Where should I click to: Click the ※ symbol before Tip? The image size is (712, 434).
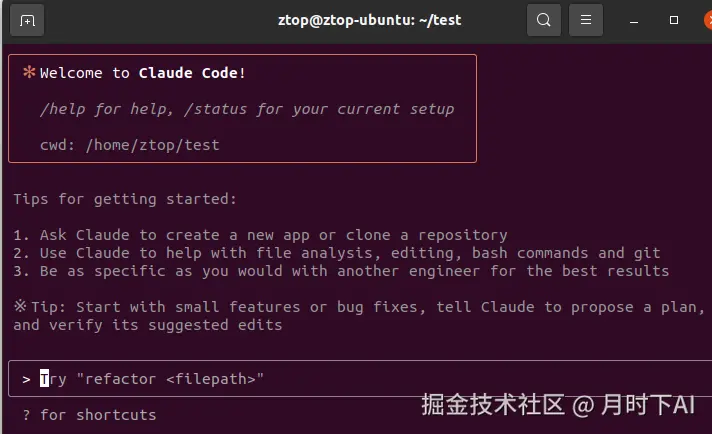click(x=20, y=307)
